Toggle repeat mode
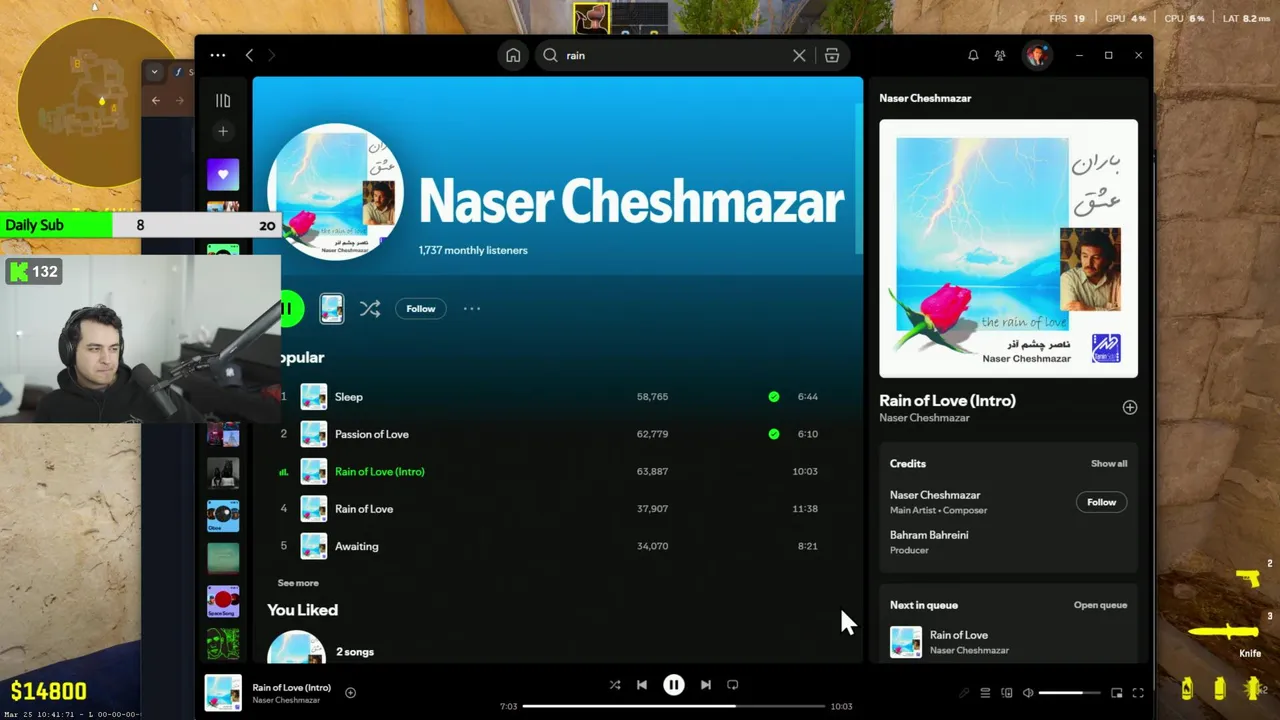This screenshot has height=720, width=1280. [733, 685]
